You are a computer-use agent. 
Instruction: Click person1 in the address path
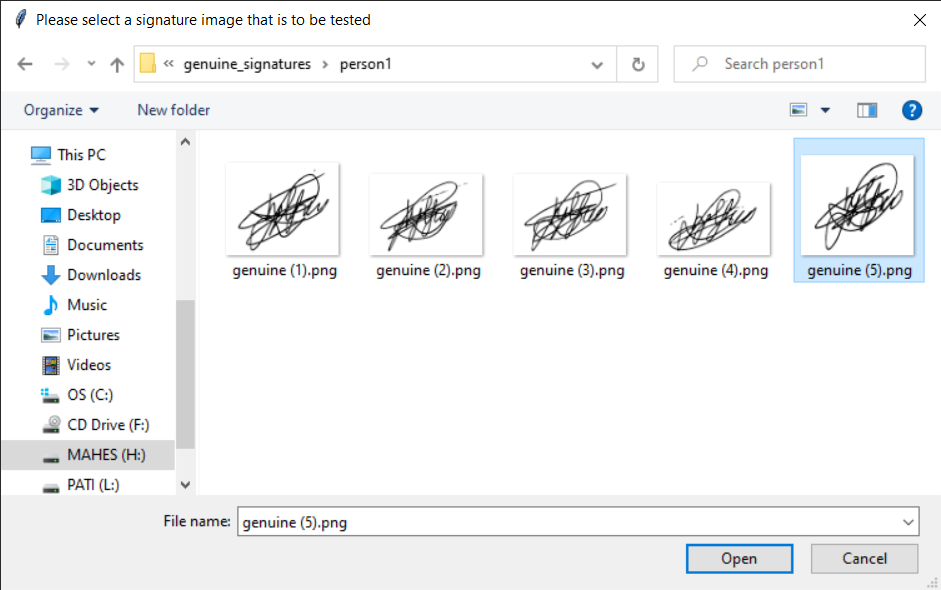tap(365, 64)
